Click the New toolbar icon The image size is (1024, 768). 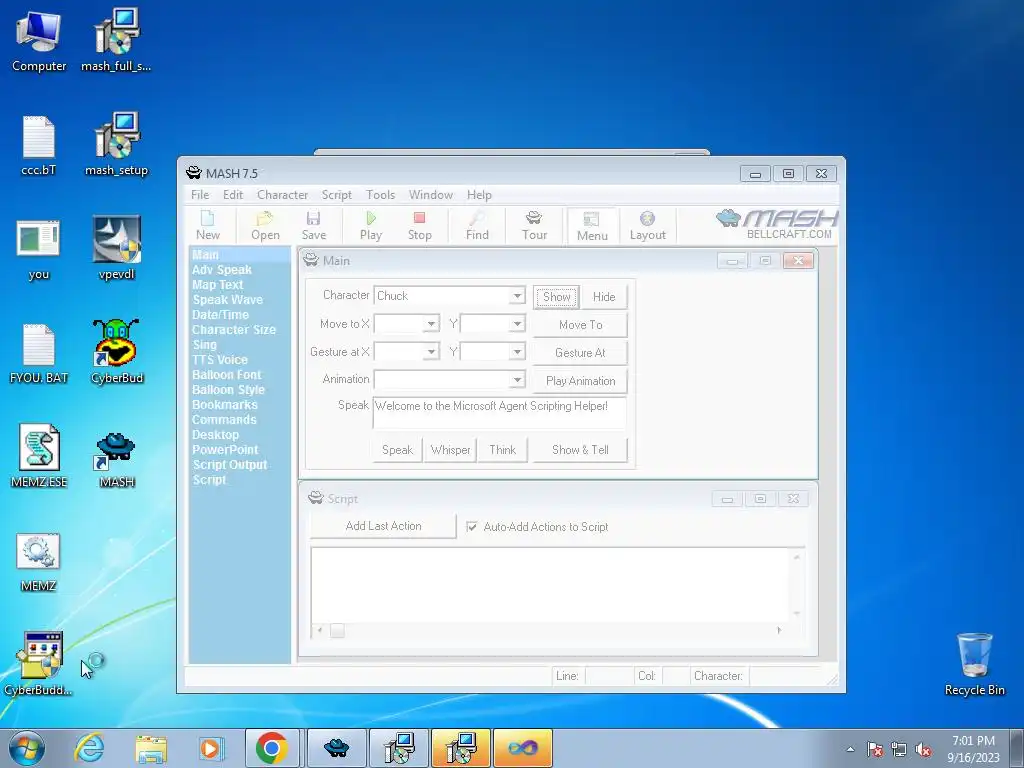208,225
